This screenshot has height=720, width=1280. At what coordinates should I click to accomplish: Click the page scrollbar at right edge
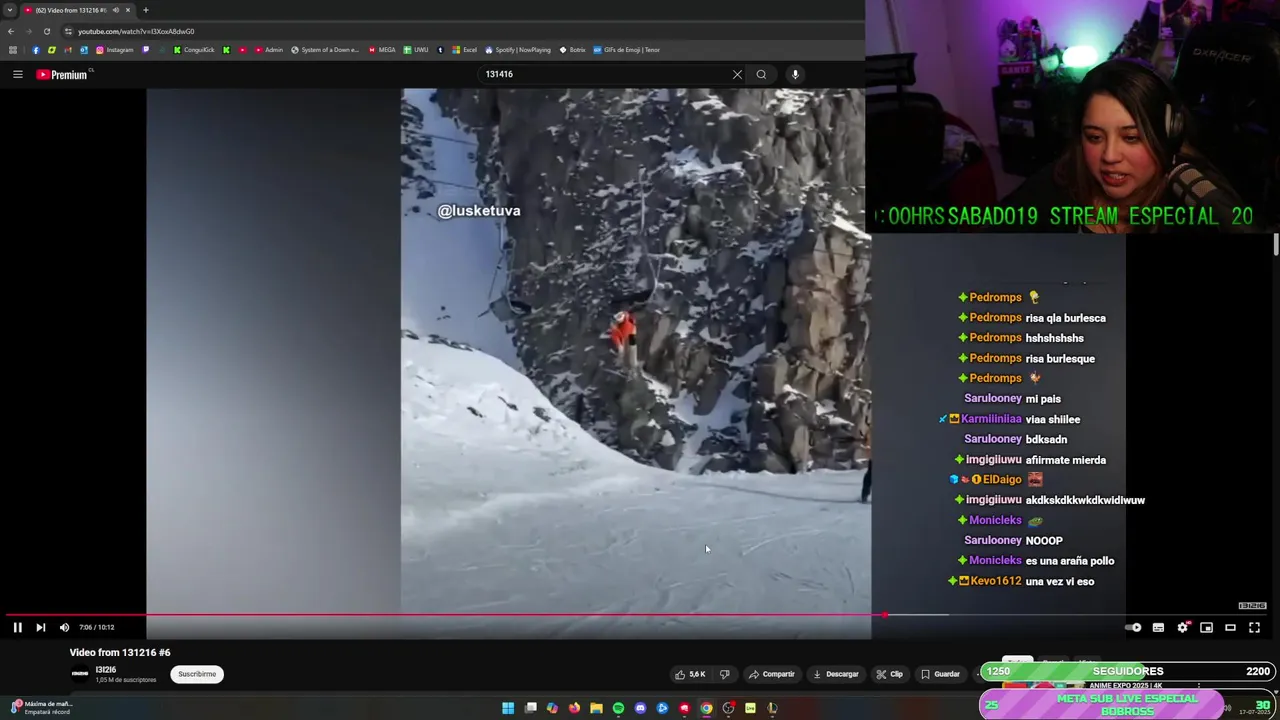pyautogui.click(x=1276, y=245)
